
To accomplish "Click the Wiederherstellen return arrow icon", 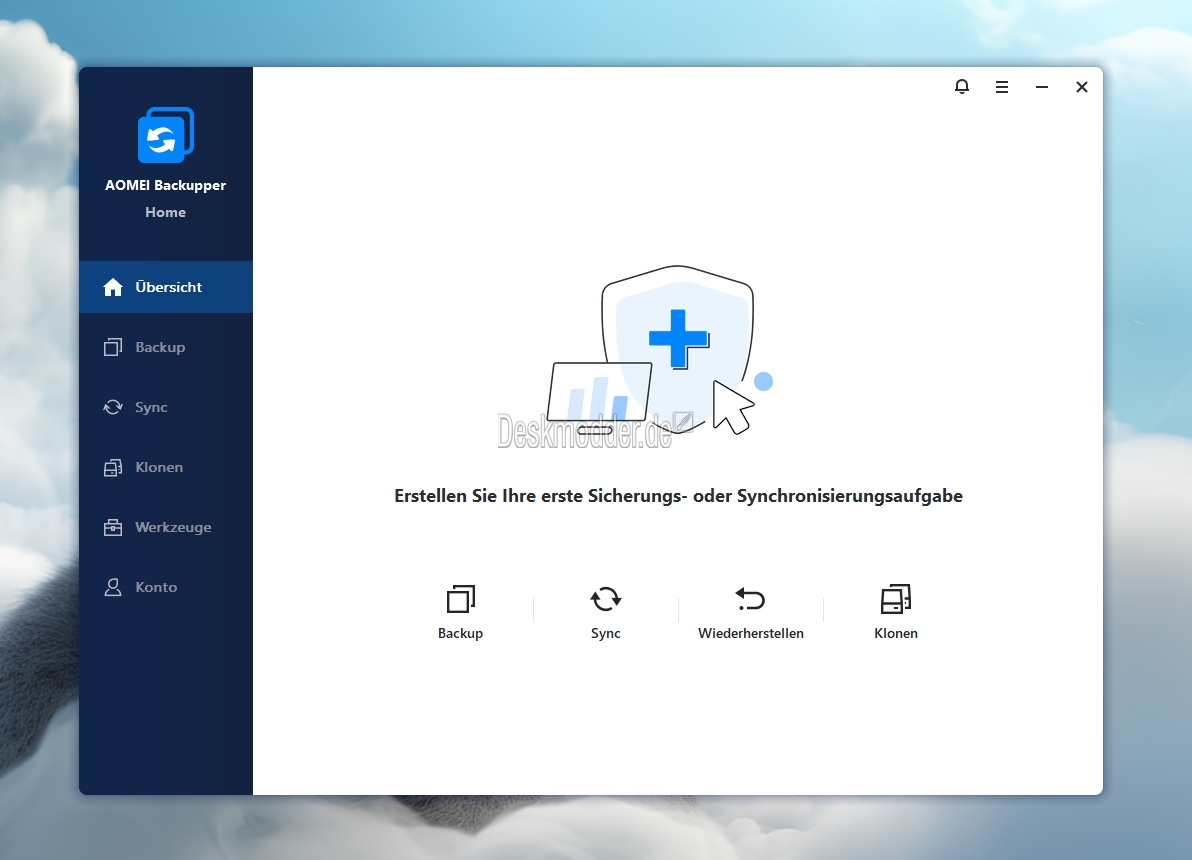I will pyautogui.click(x=750, y=599).
